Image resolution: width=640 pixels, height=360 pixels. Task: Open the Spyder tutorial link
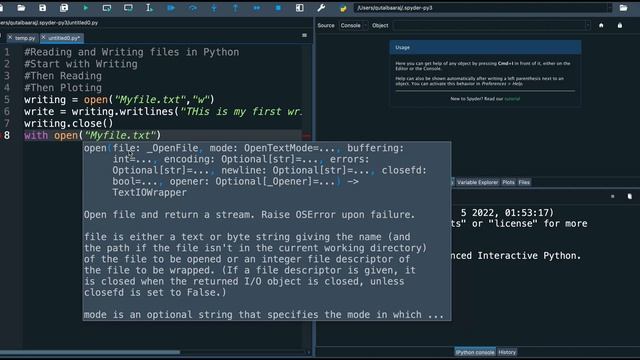coord(512,99)
